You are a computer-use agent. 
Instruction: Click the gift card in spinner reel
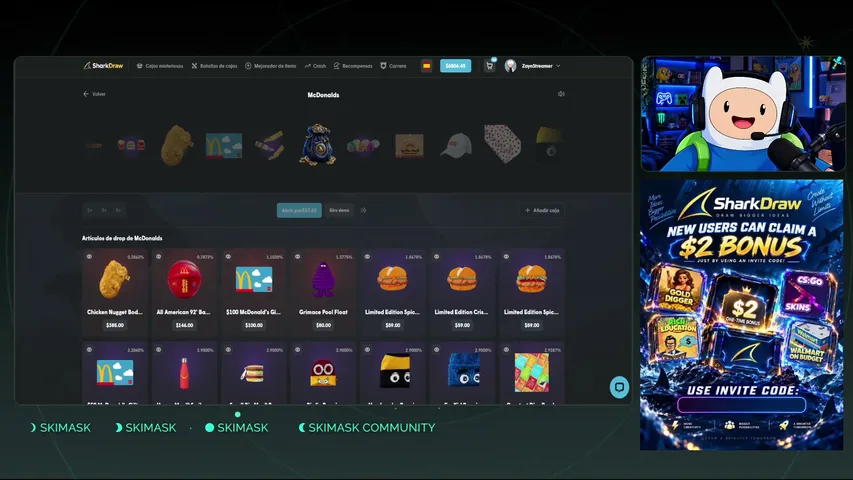[x=224, y=146]
